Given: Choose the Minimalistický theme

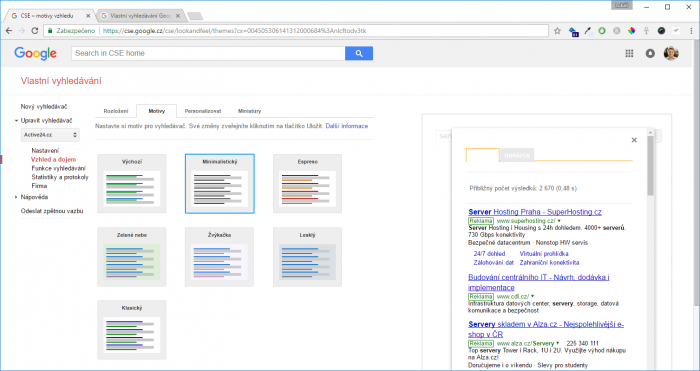Looking at the screenshot, I should pos(220,183).
